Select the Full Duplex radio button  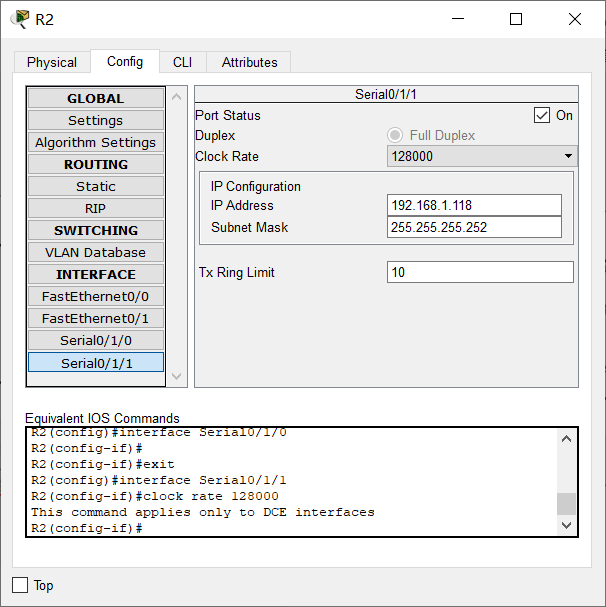click(x=395, y=135)
